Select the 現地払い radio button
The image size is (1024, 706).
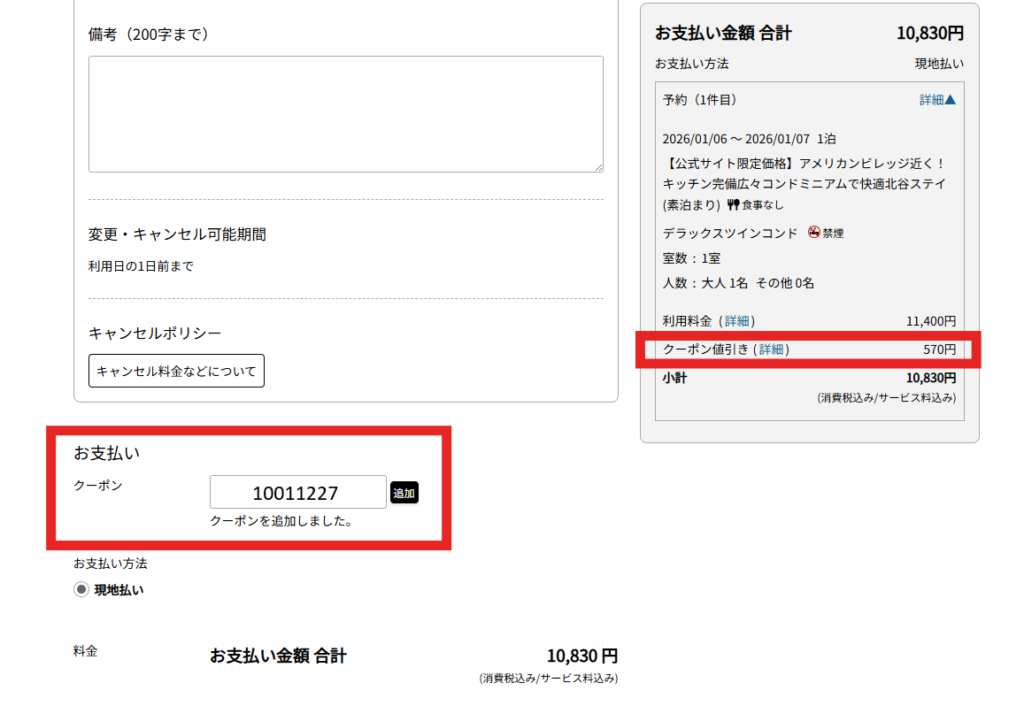click(x=81, y=590)
